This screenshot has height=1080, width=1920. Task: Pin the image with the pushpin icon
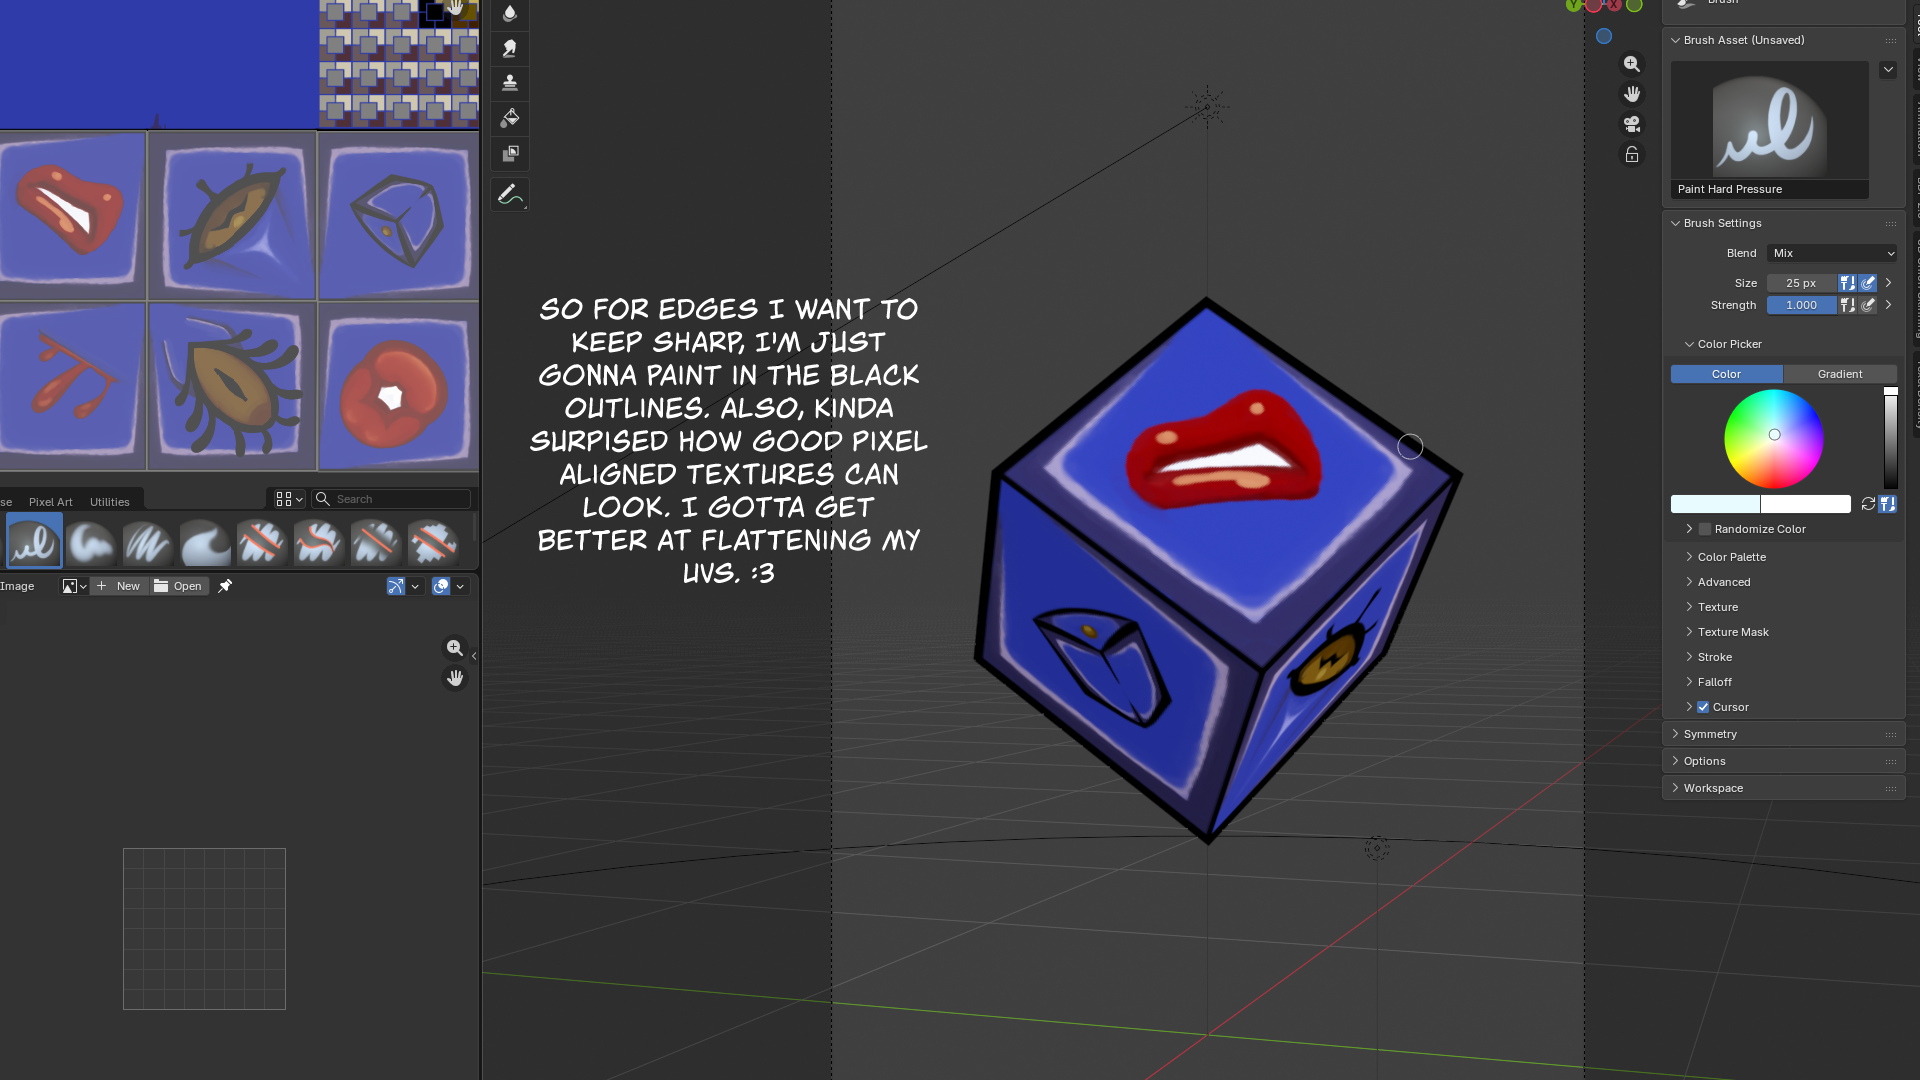point(225,586)
